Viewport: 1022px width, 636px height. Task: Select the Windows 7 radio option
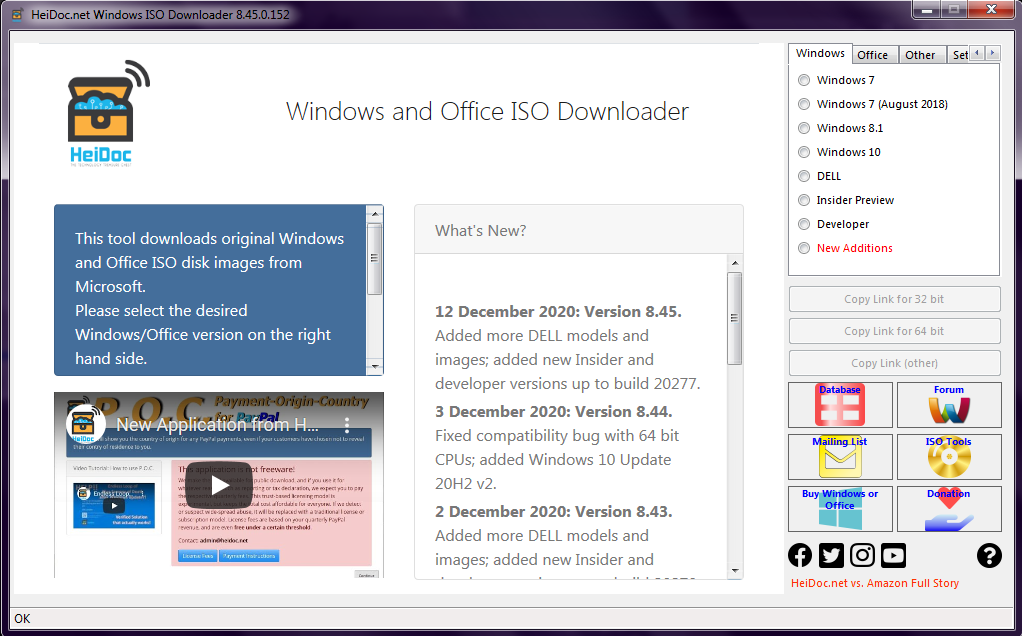click(x=836, y=80)
